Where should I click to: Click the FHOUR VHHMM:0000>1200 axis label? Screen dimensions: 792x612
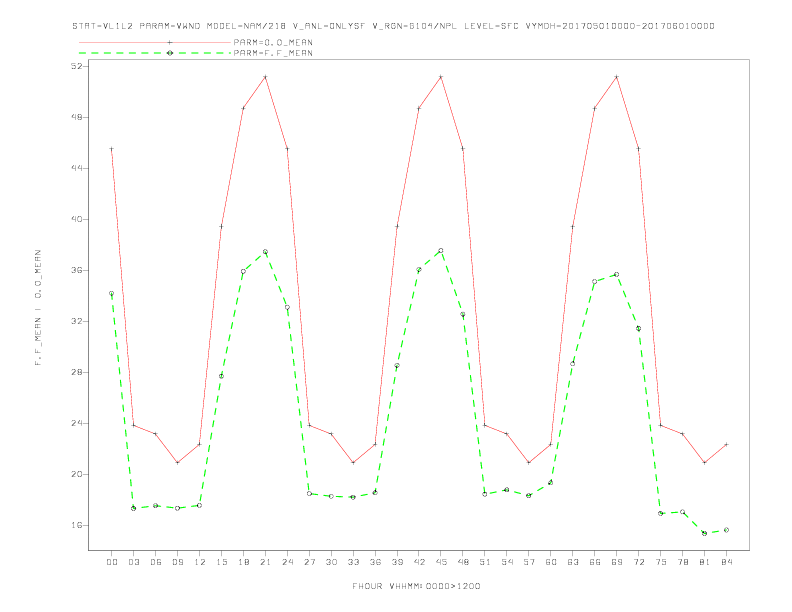(416, 586)
